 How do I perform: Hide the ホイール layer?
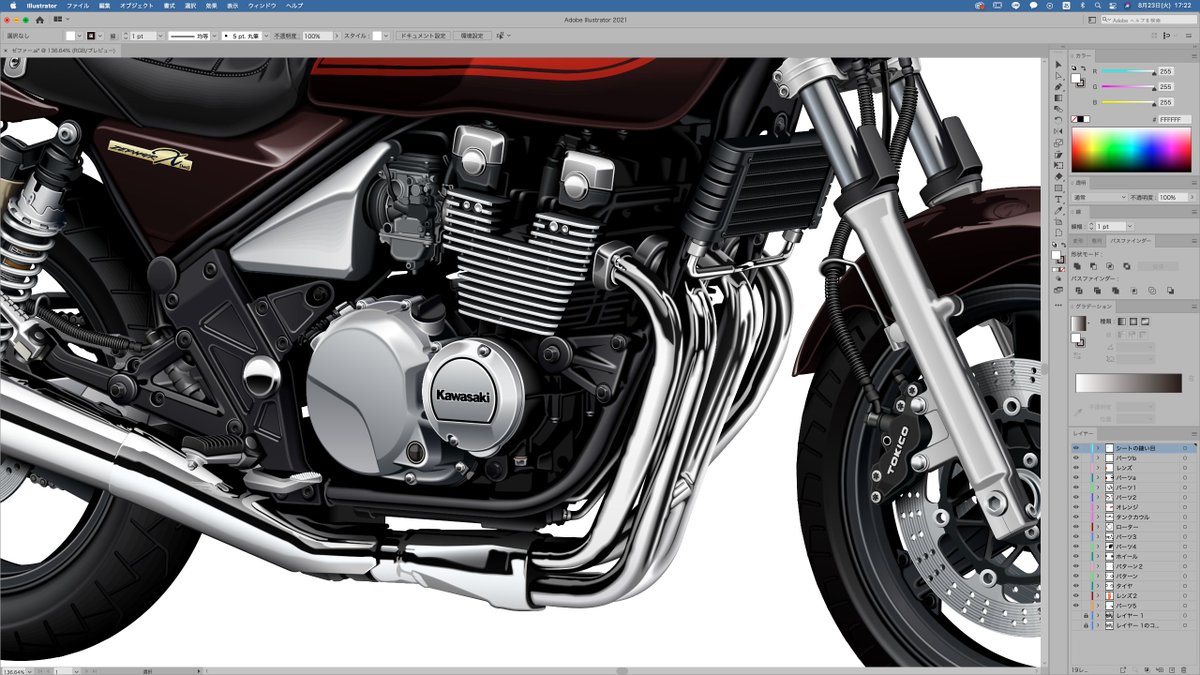[x=1076, y=556]
